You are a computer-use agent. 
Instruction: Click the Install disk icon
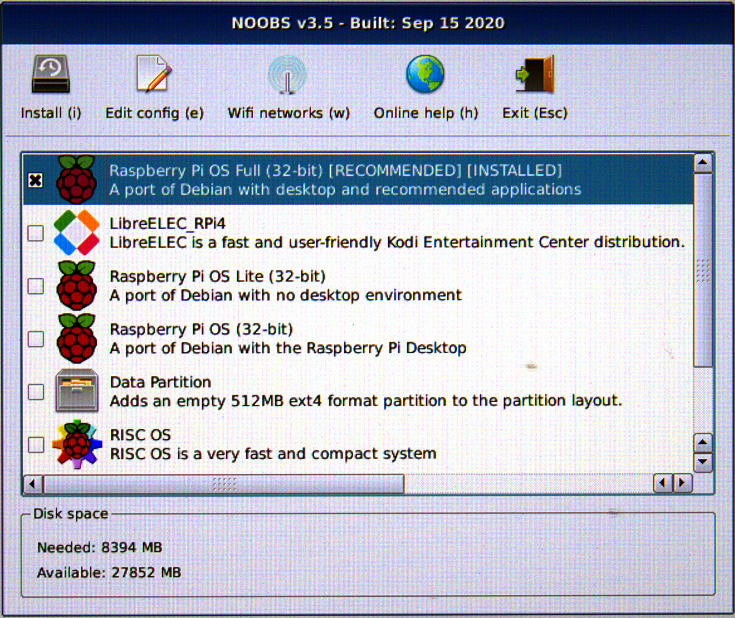[51, 74]
